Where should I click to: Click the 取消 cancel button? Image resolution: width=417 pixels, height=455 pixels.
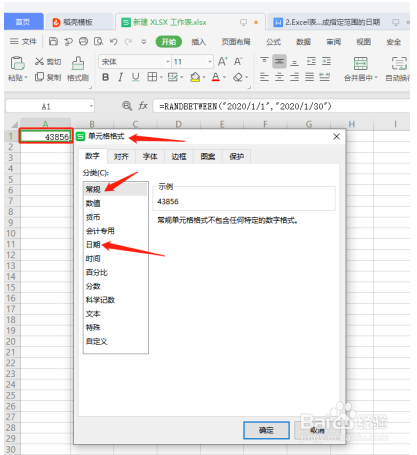pyautogui.click(x=317, y=430)
